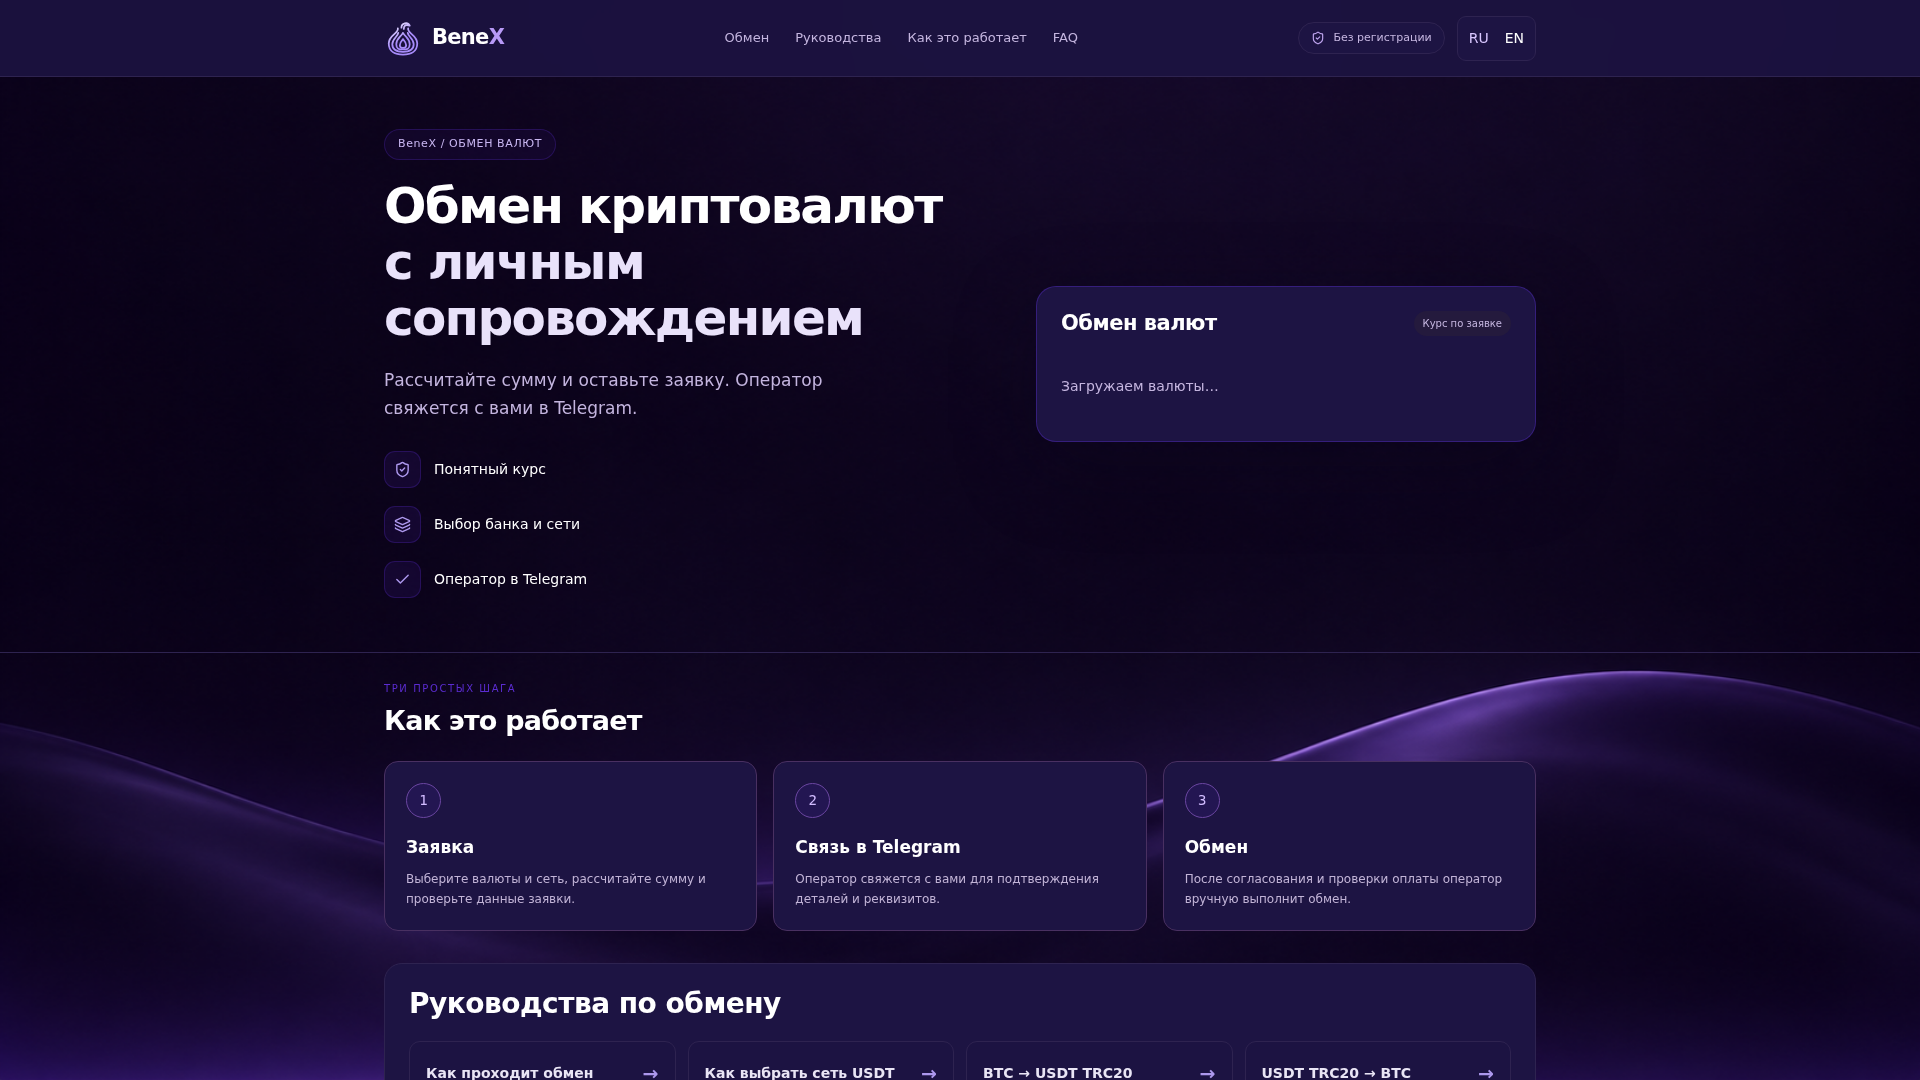The height and width of the screenshot is (1080, 1920).
Task: Open the Руководства nav menu item
Action: (x=838, y=38)
